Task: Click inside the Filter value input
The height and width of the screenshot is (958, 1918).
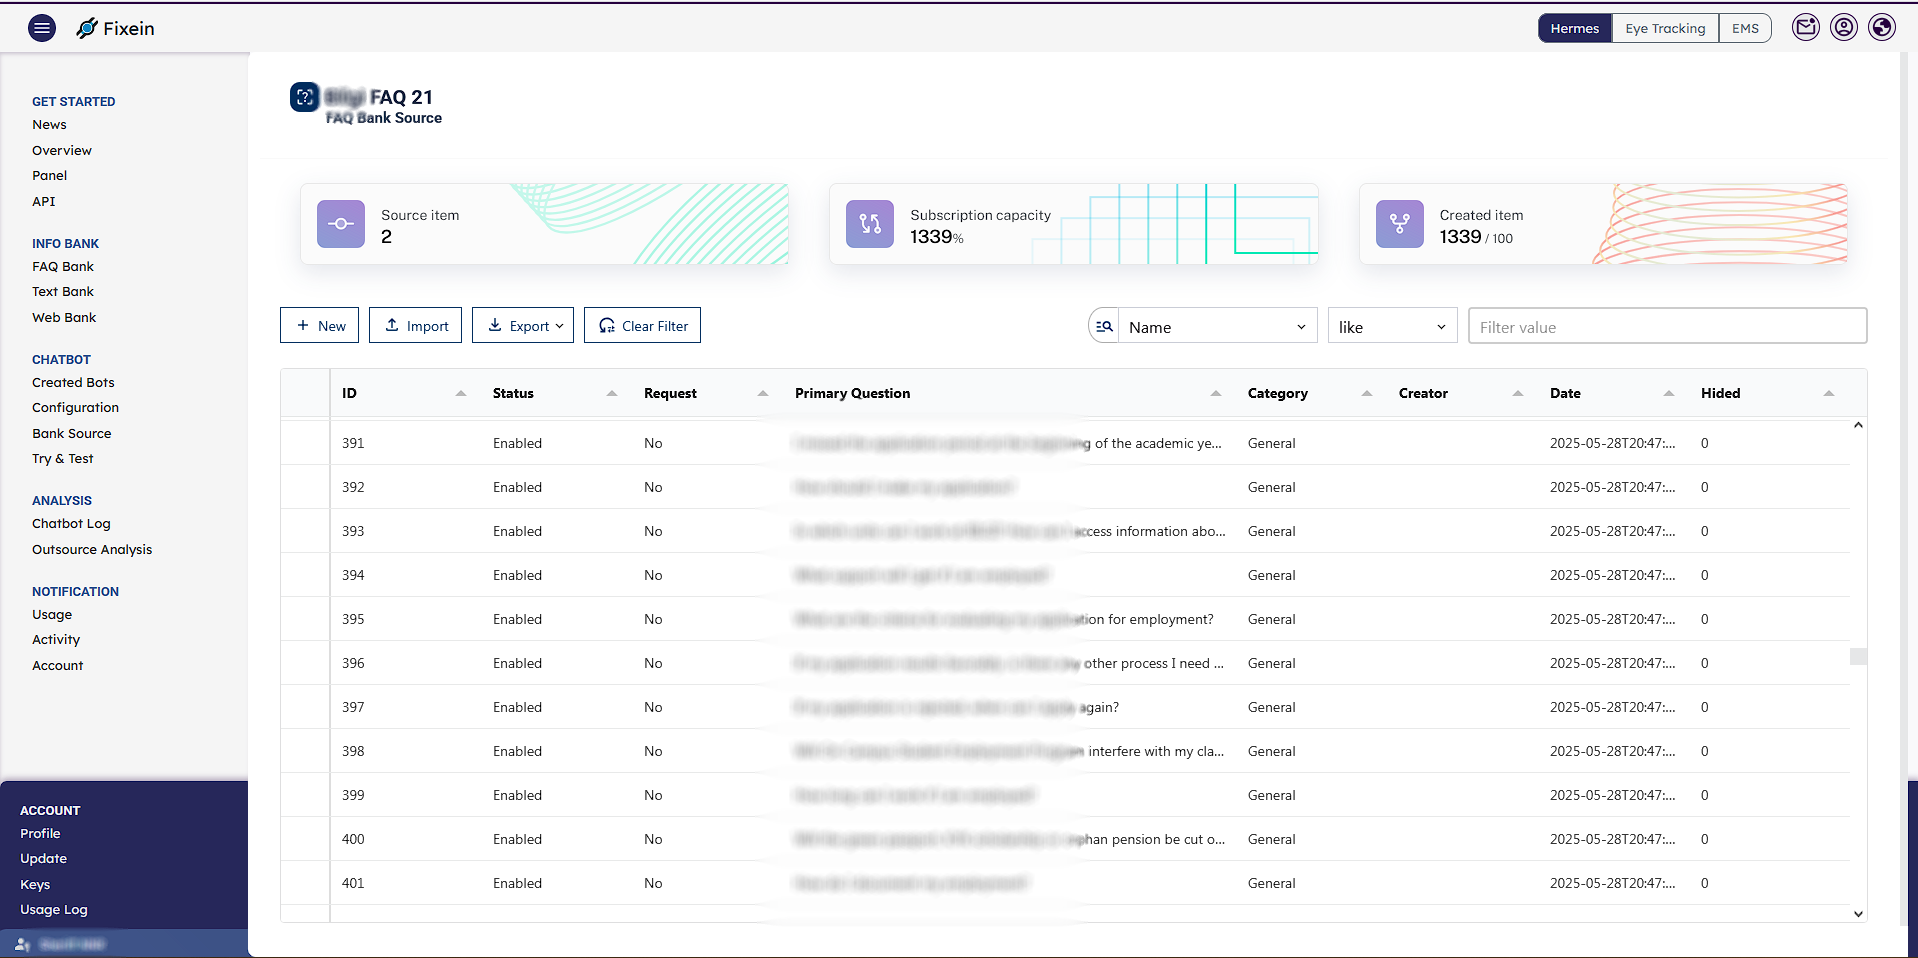Action: 1666,326
